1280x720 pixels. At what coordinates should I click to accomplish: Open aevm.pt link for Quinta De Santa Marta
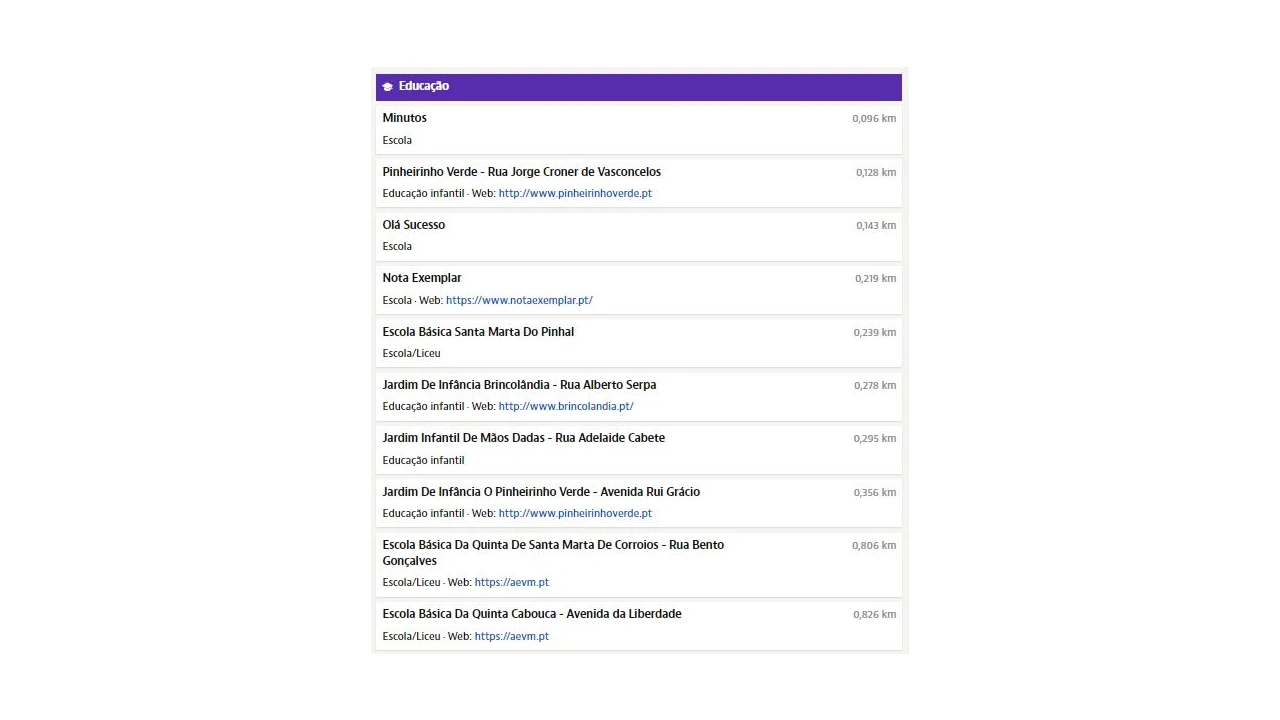[x=511, y=582]
